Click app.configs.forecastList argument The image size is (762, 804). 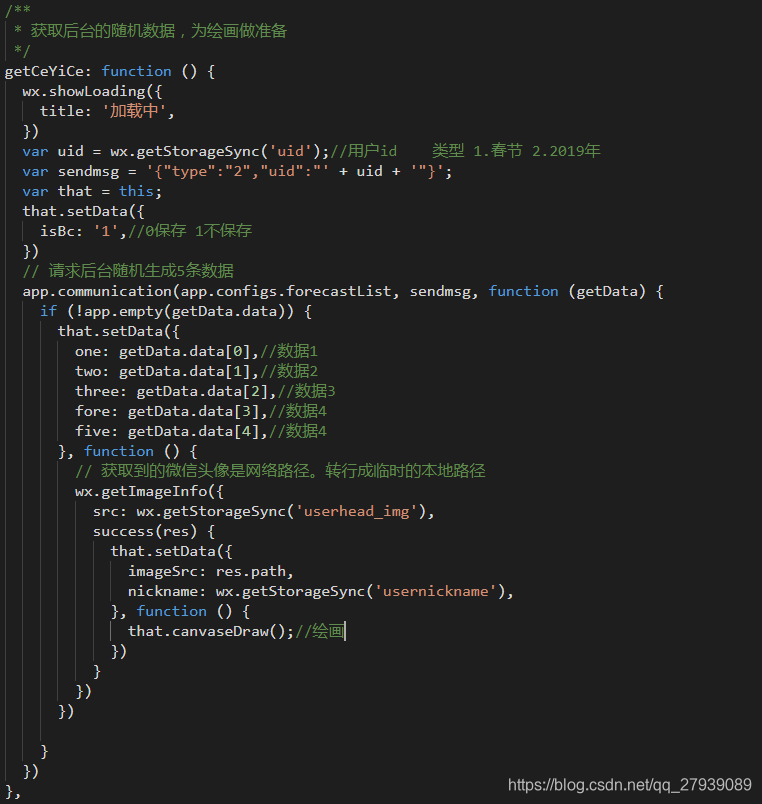point(285,291)
